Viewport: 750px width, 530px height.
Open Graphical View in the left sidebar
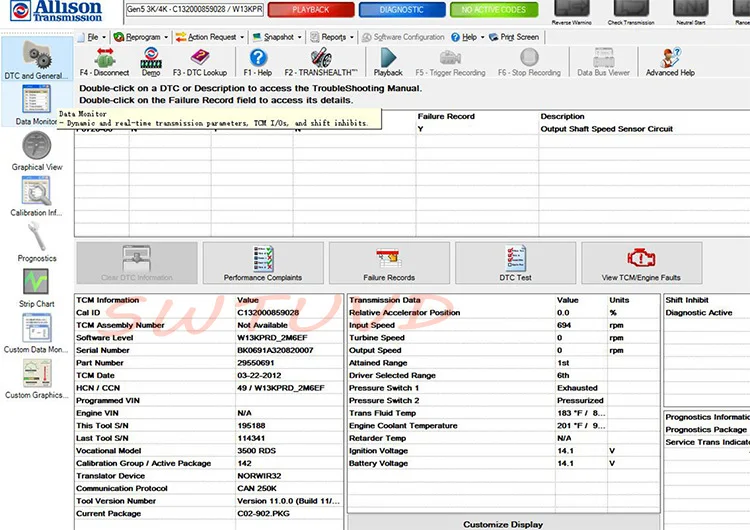(x=37, y=151)
